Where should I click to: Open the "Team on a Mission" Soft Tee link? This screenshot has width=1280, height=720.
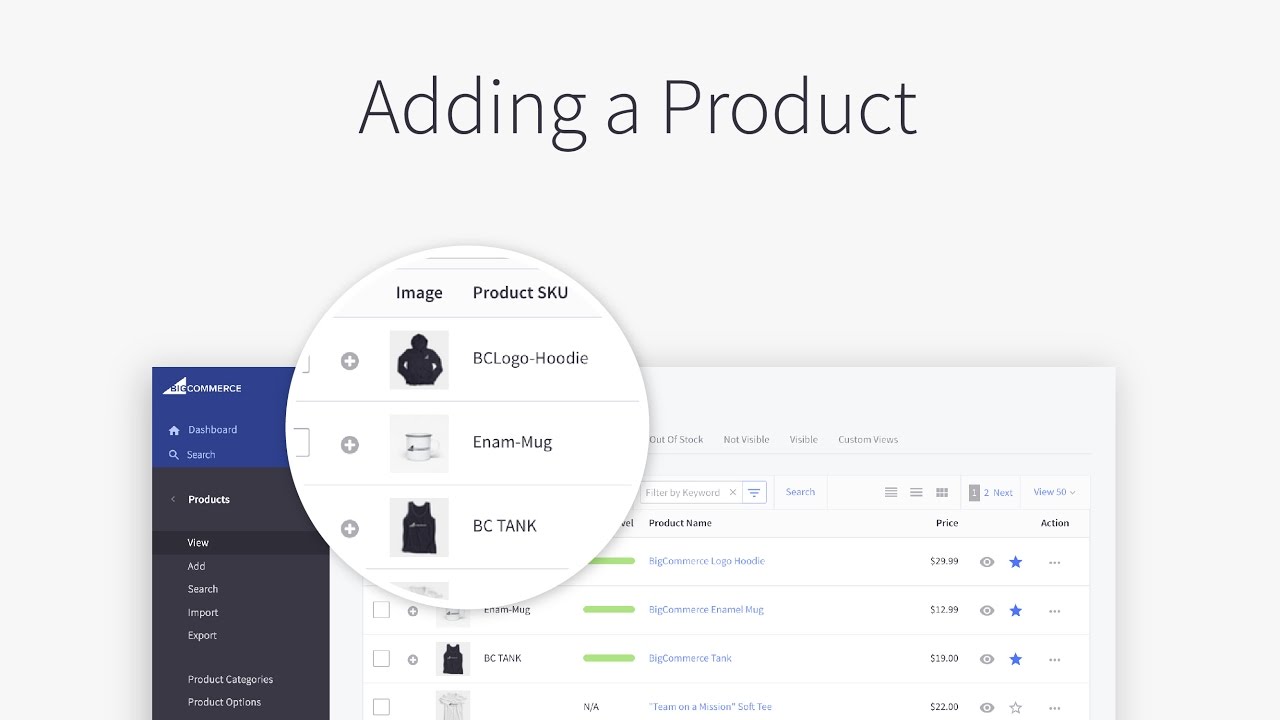point(710,707)
